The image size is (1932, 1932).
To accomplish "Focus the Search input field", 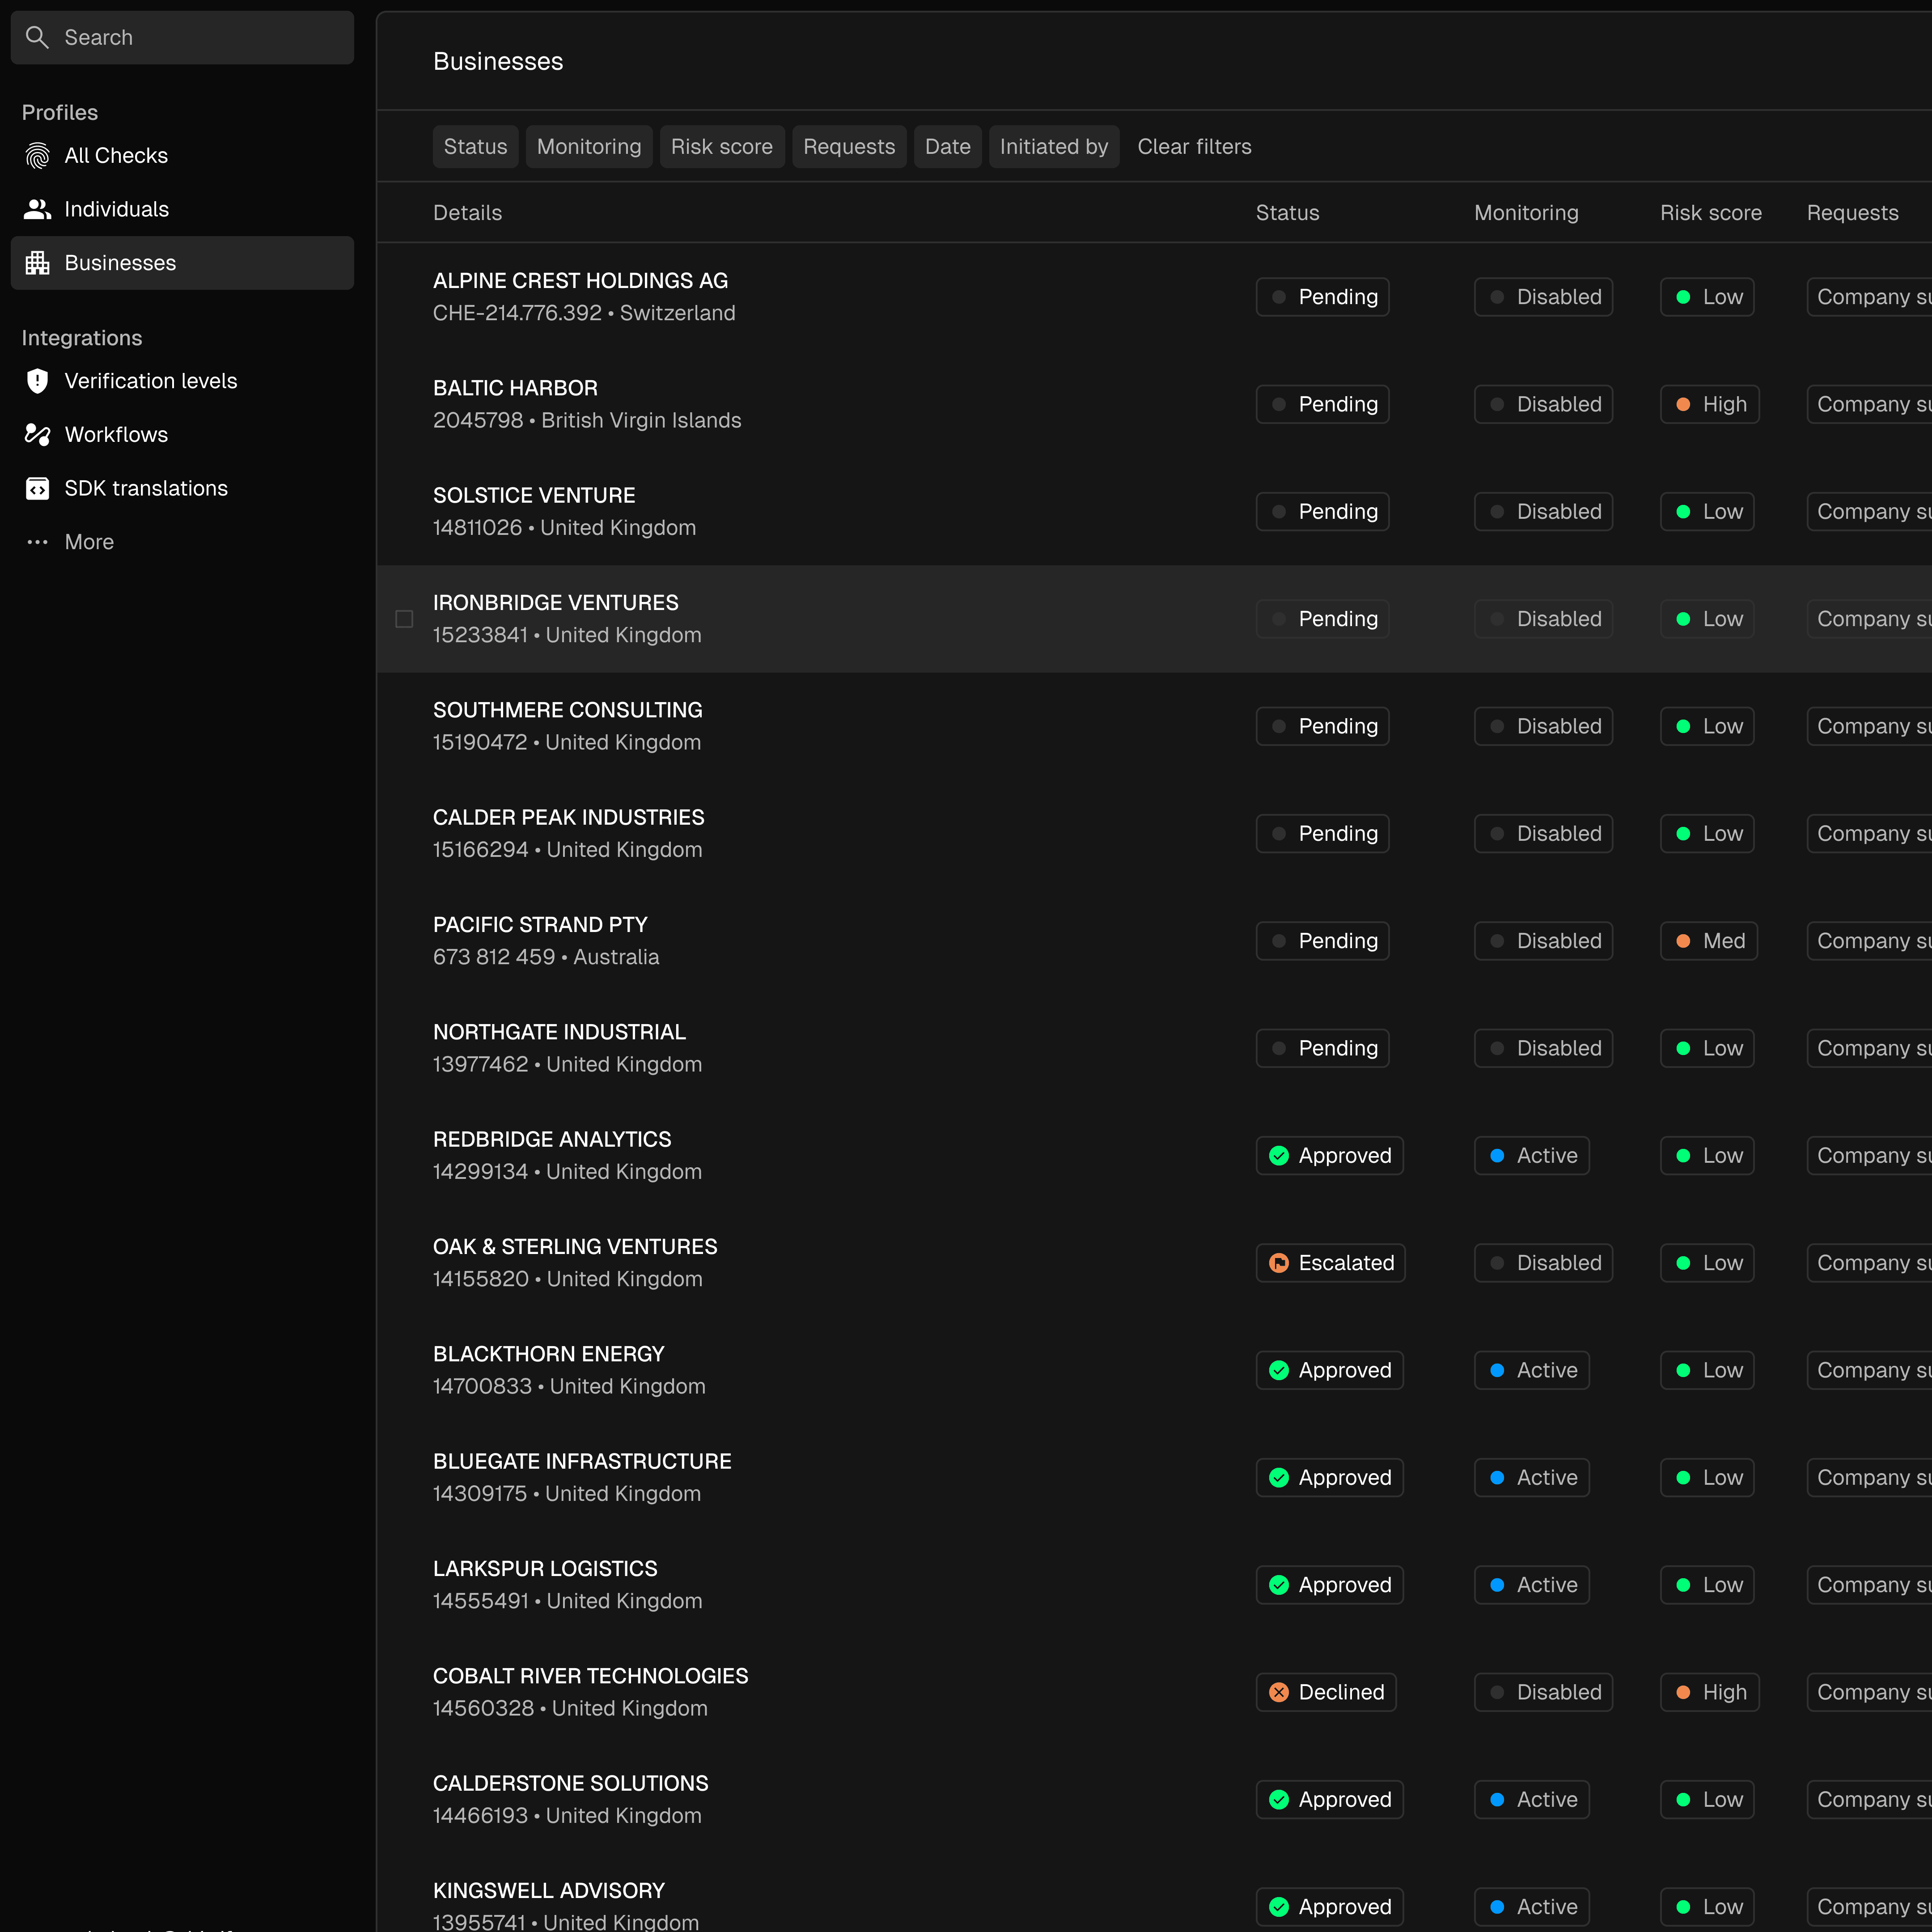I will click(200, 37).
